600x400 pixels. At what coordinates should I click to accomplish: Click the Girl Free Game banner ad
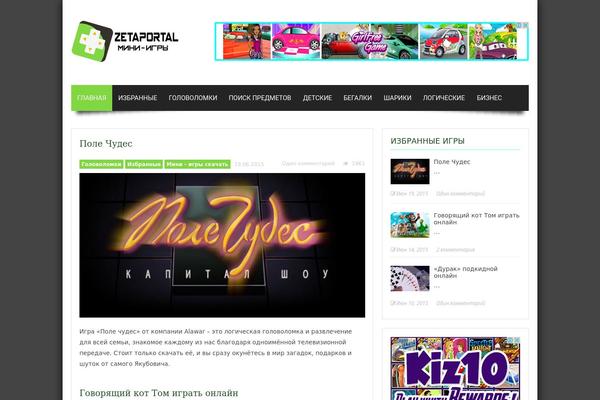[x=372, y=41]
